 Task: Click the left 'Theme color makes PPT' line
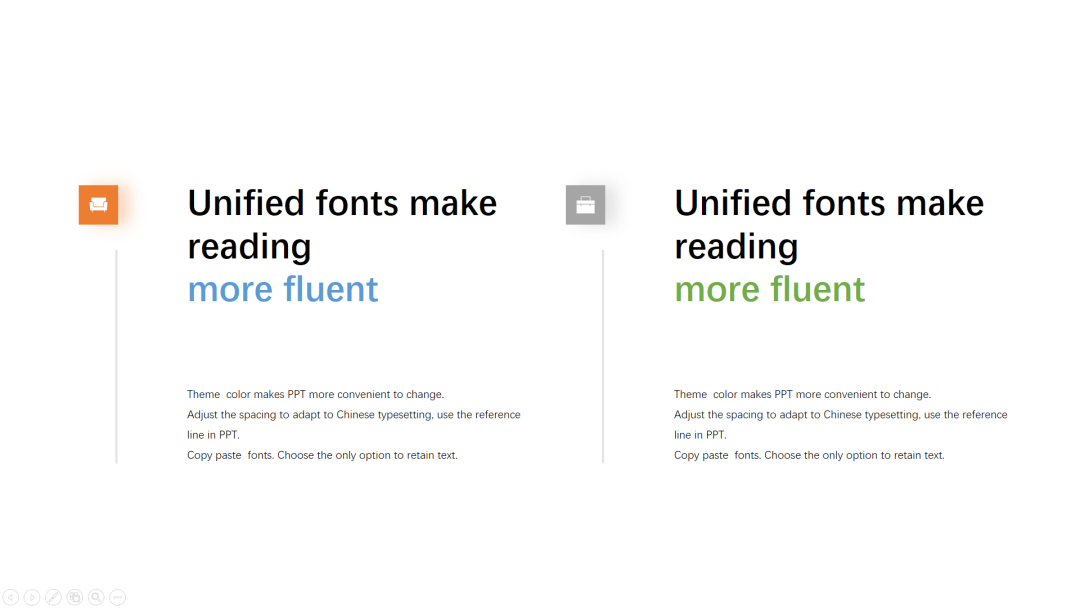(315, 395)
